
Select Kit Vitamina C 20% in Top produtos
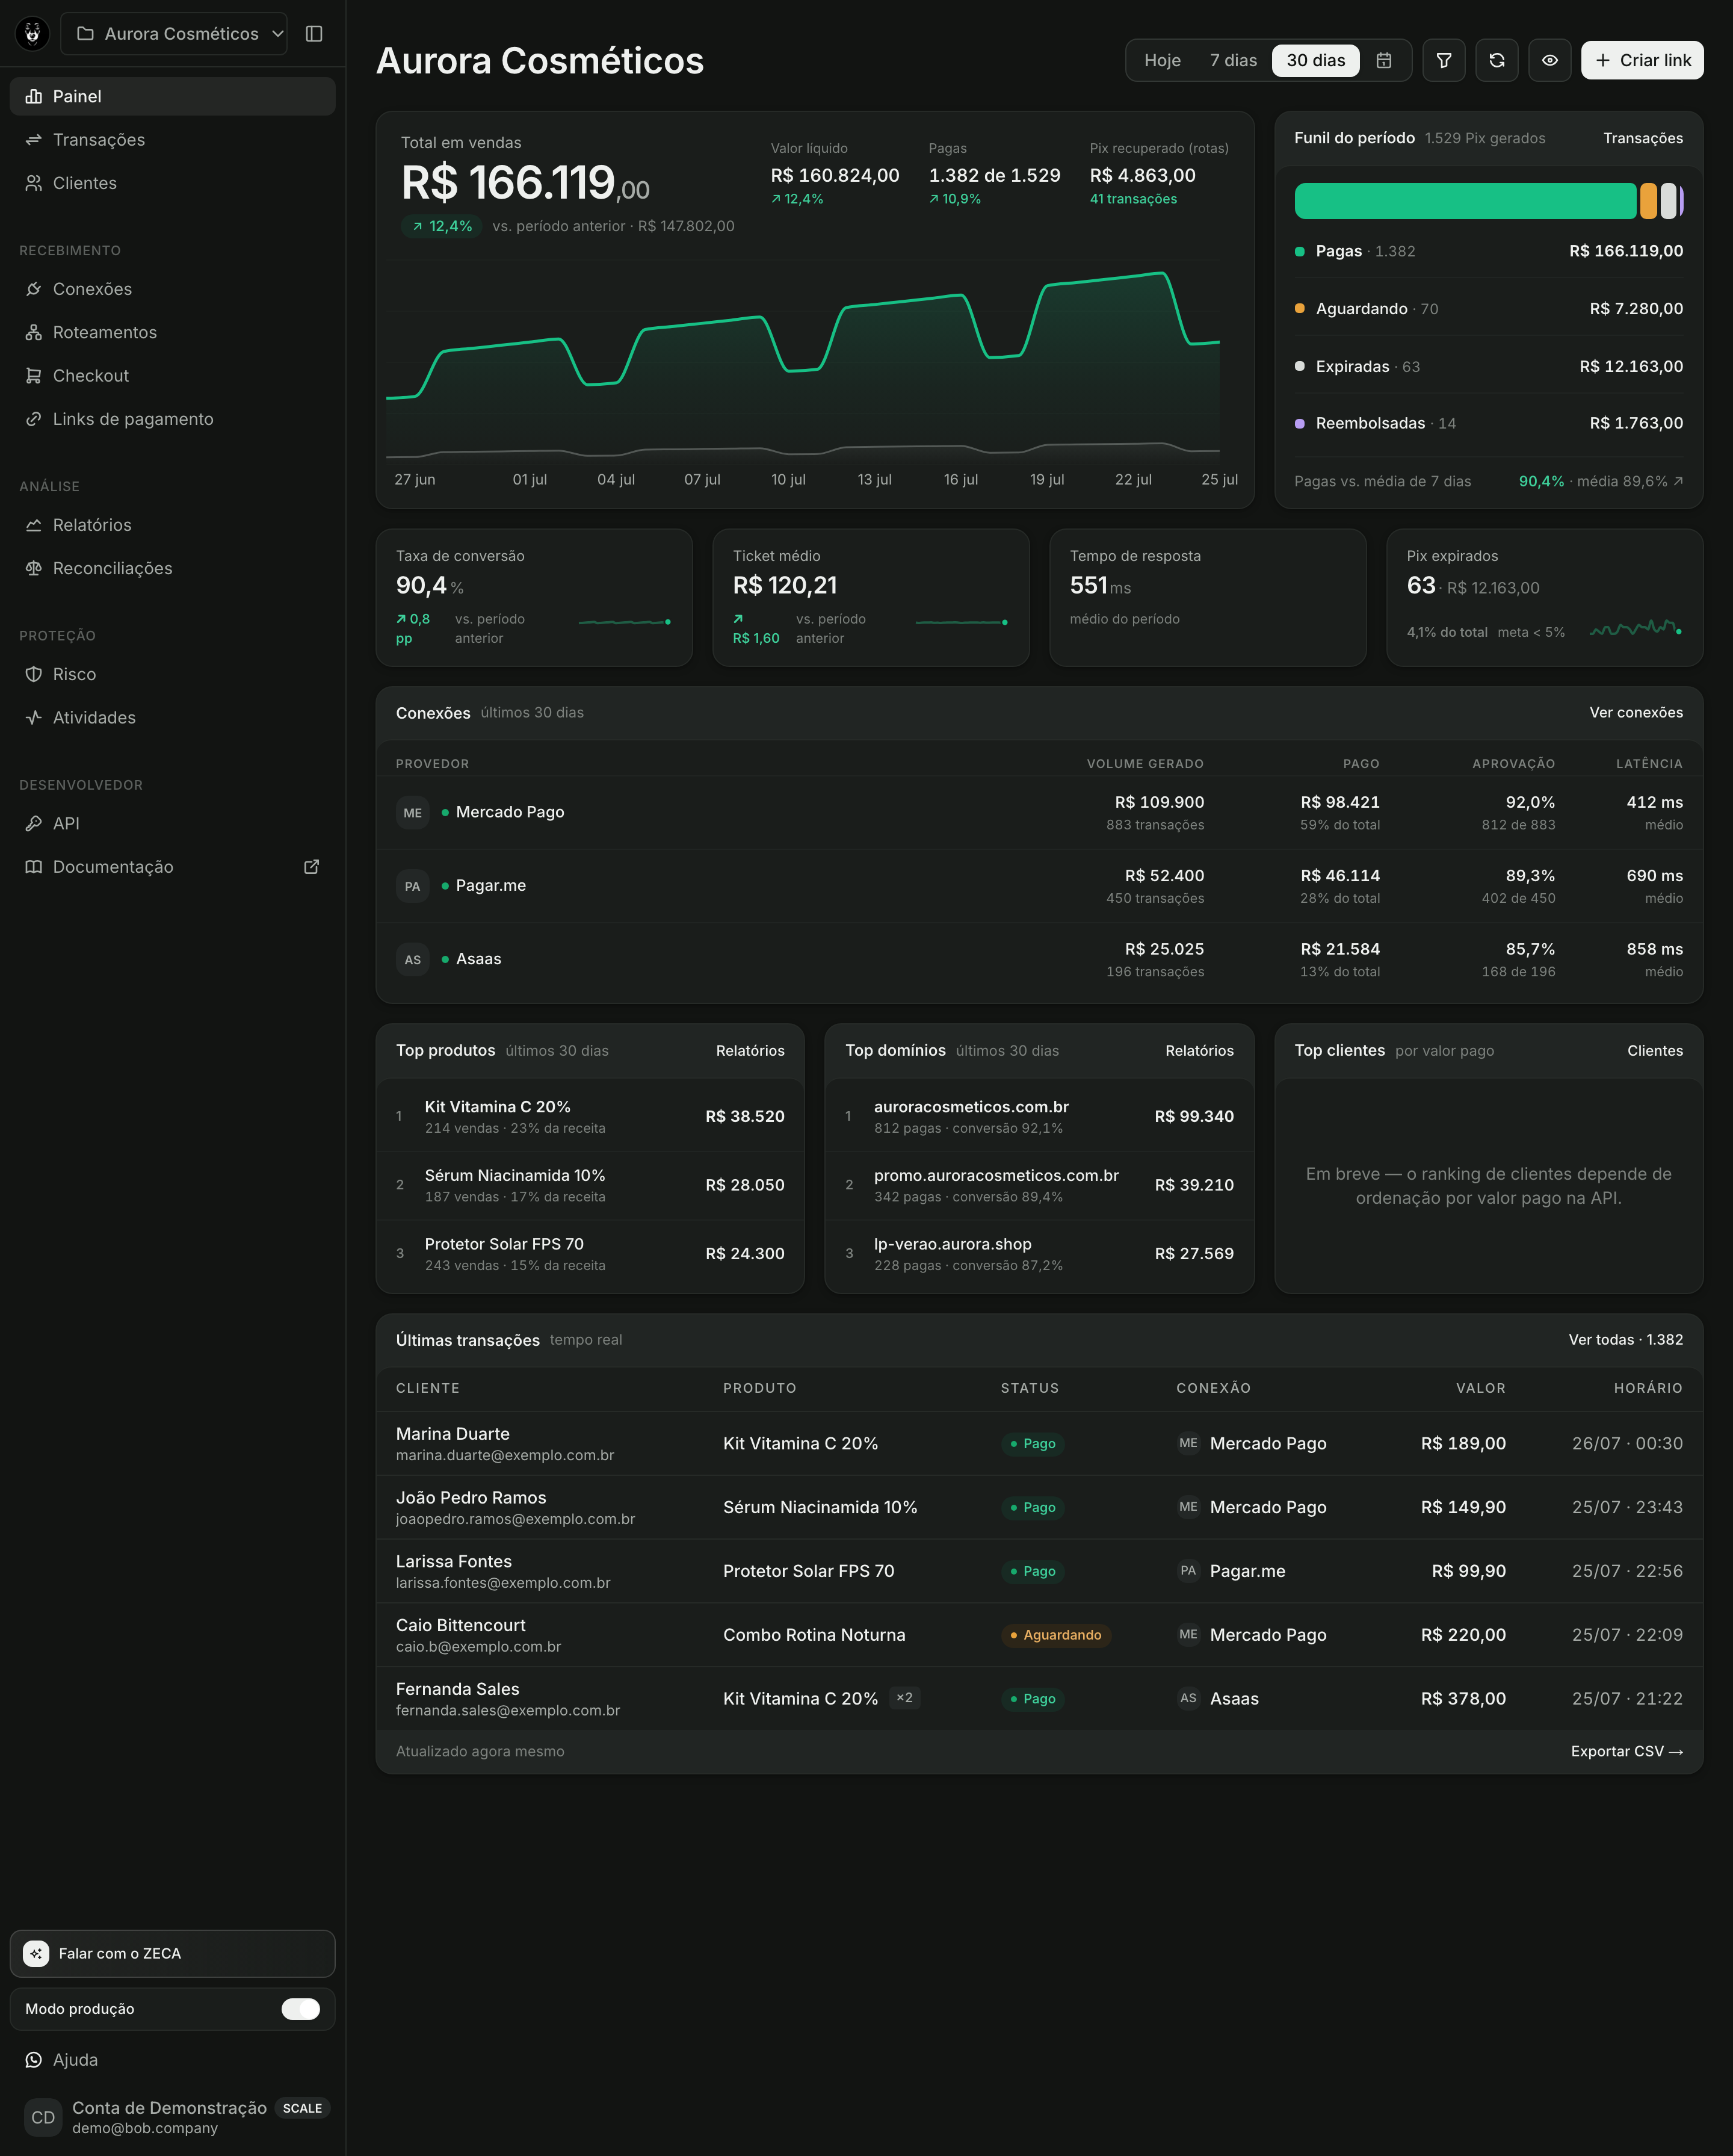click(590, 1116)
